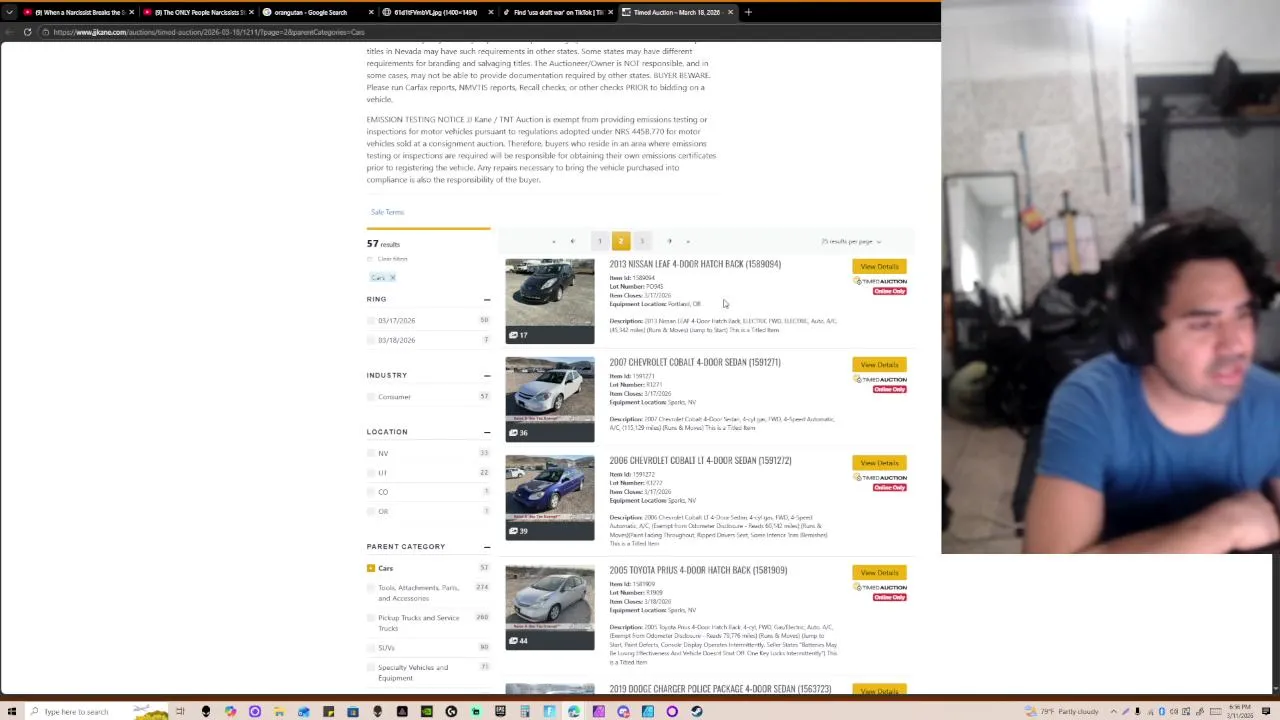
Task: Open File Explorer from the taskbar
Action: coord(279,711)
